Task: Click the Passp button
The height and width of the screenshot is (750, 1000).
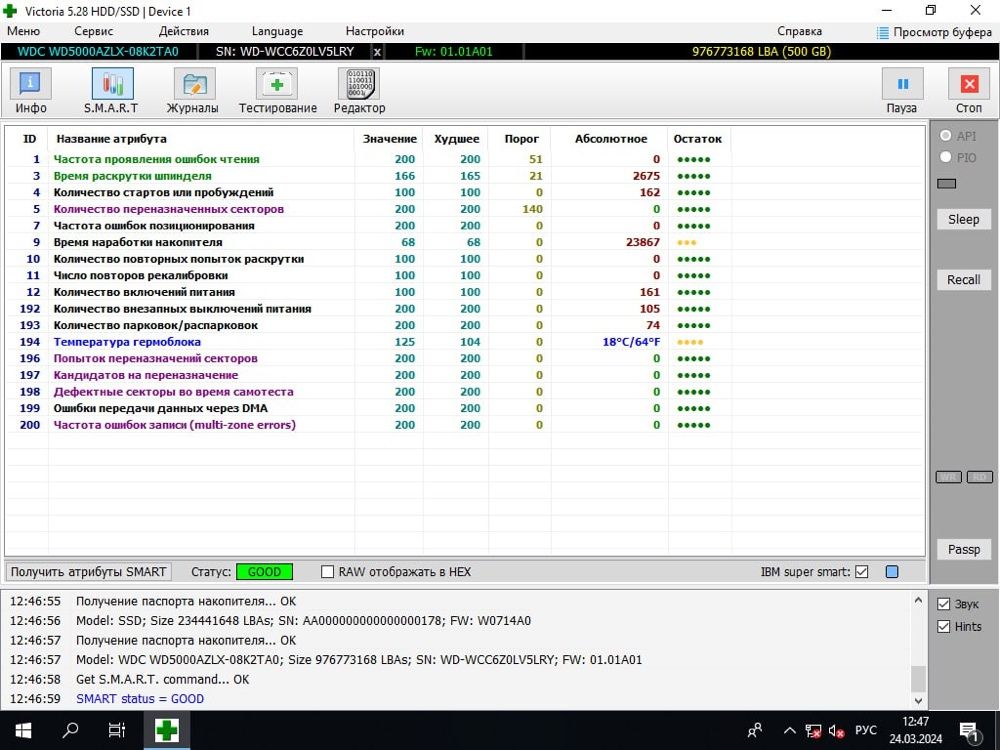Action: (964, 550)
